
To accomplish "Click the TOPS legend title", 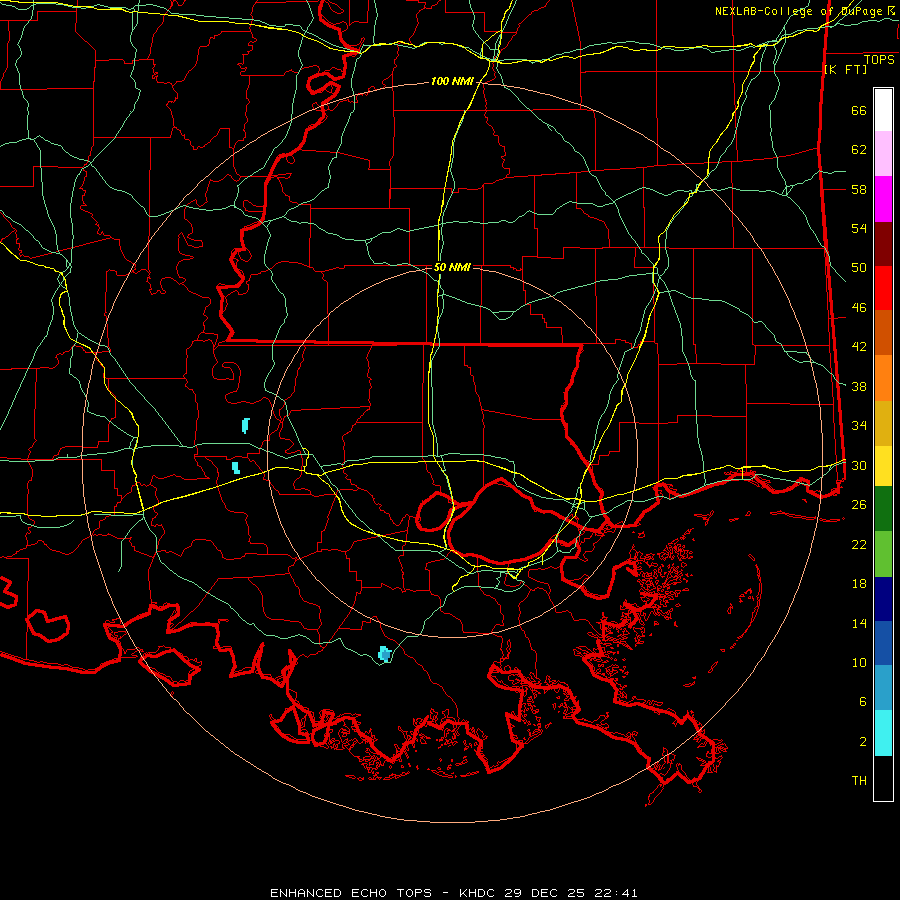I will tap(879, 60).
